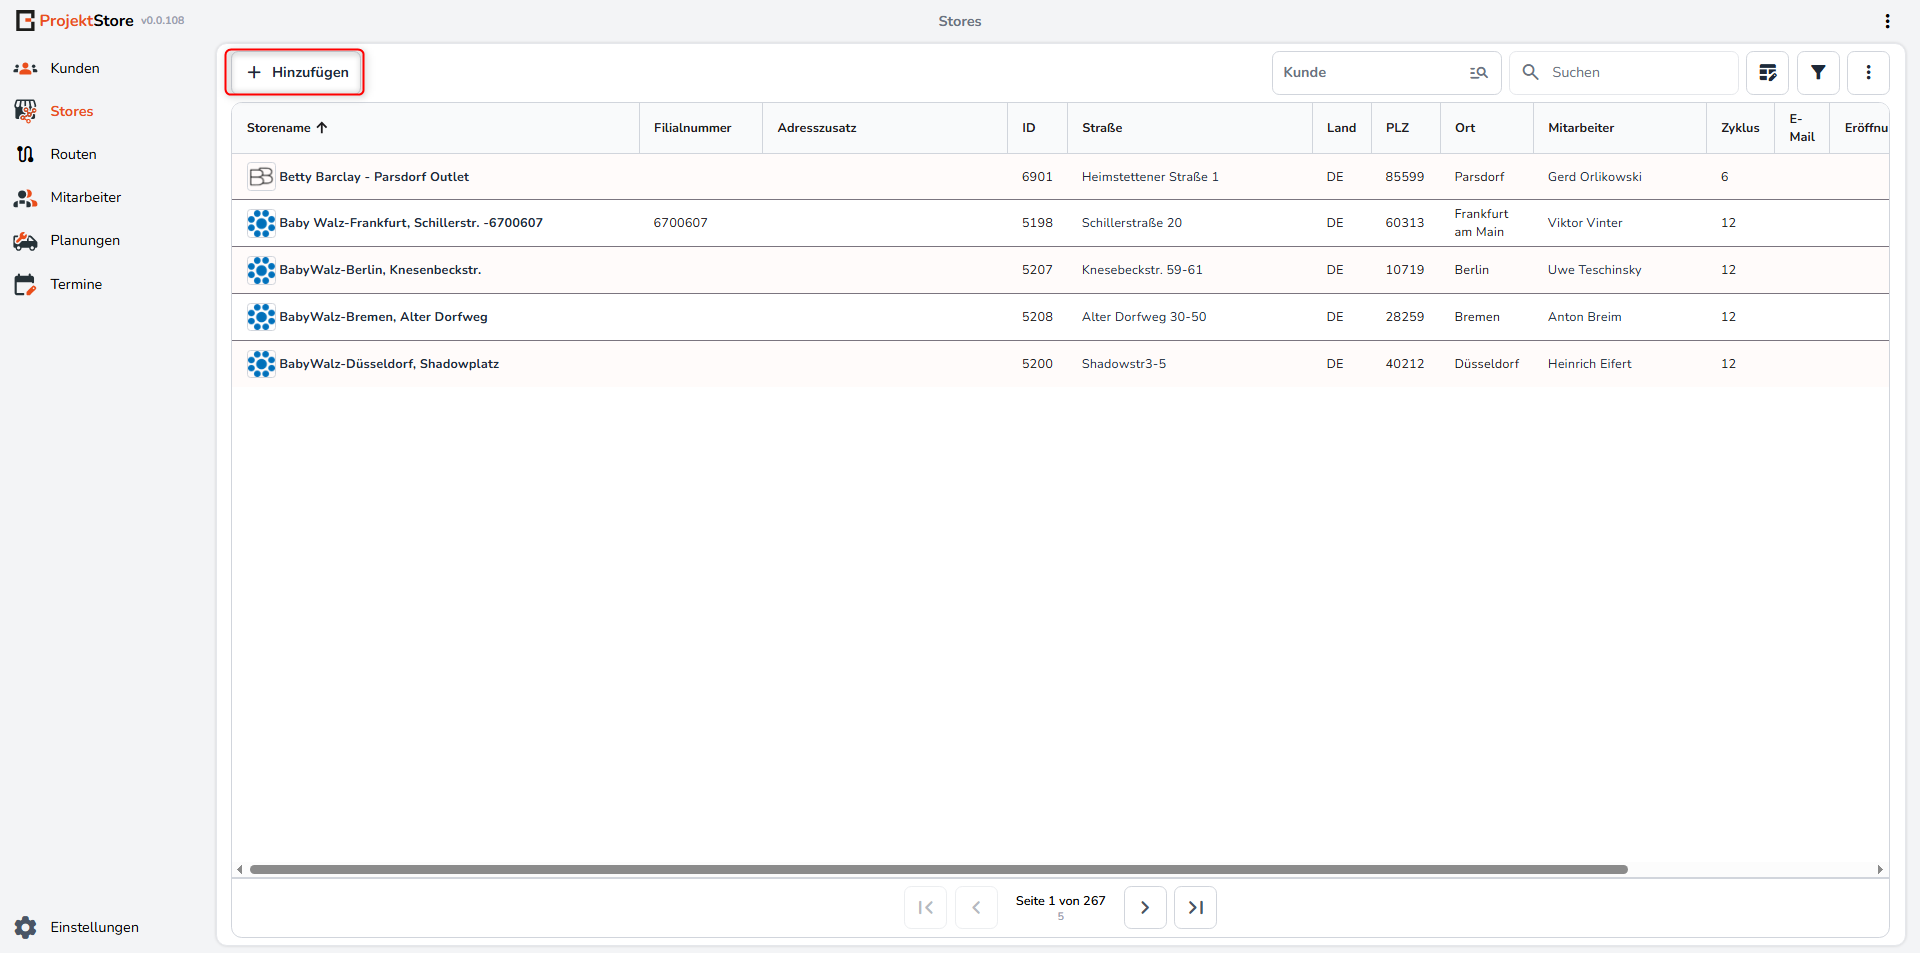Go to the next page

click(x=1145, y=907)
